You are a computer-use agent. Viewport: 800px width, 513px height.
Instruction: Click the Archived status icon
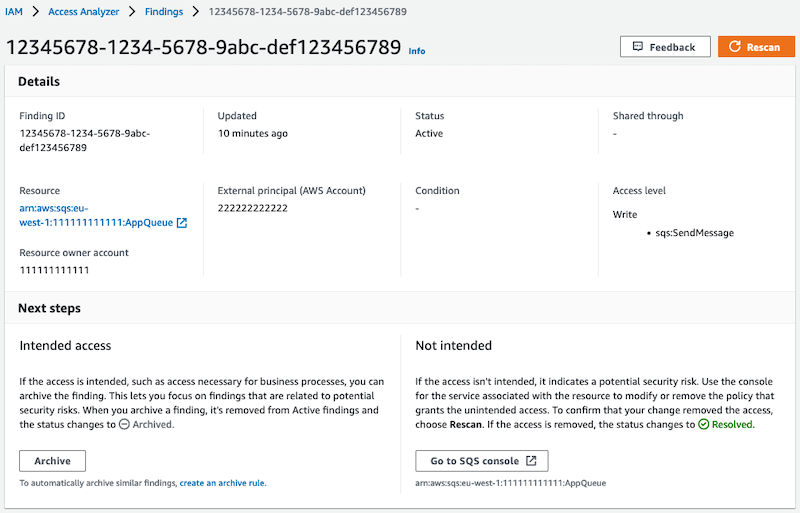coord(124,424)
